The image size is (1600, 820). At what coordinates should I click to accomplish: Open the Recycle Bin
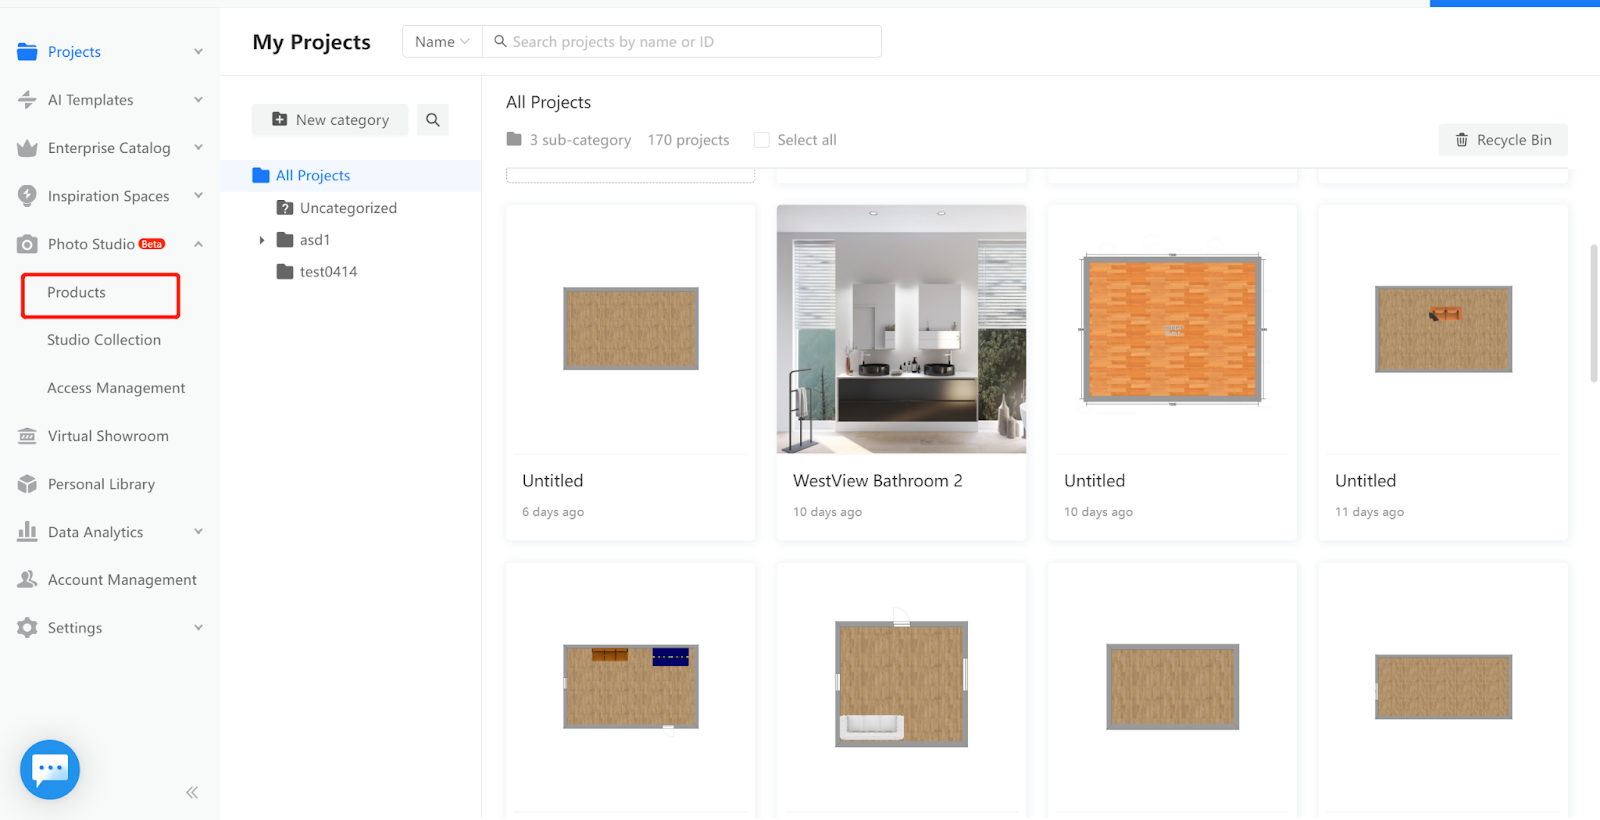[1503, 140]
